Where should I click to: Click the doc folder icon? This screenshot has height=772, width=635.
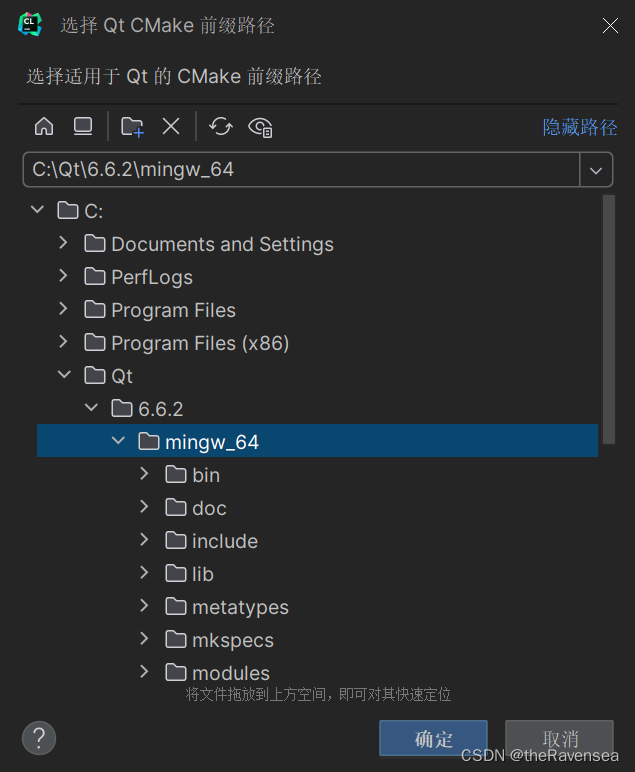[x=176, y=508]
